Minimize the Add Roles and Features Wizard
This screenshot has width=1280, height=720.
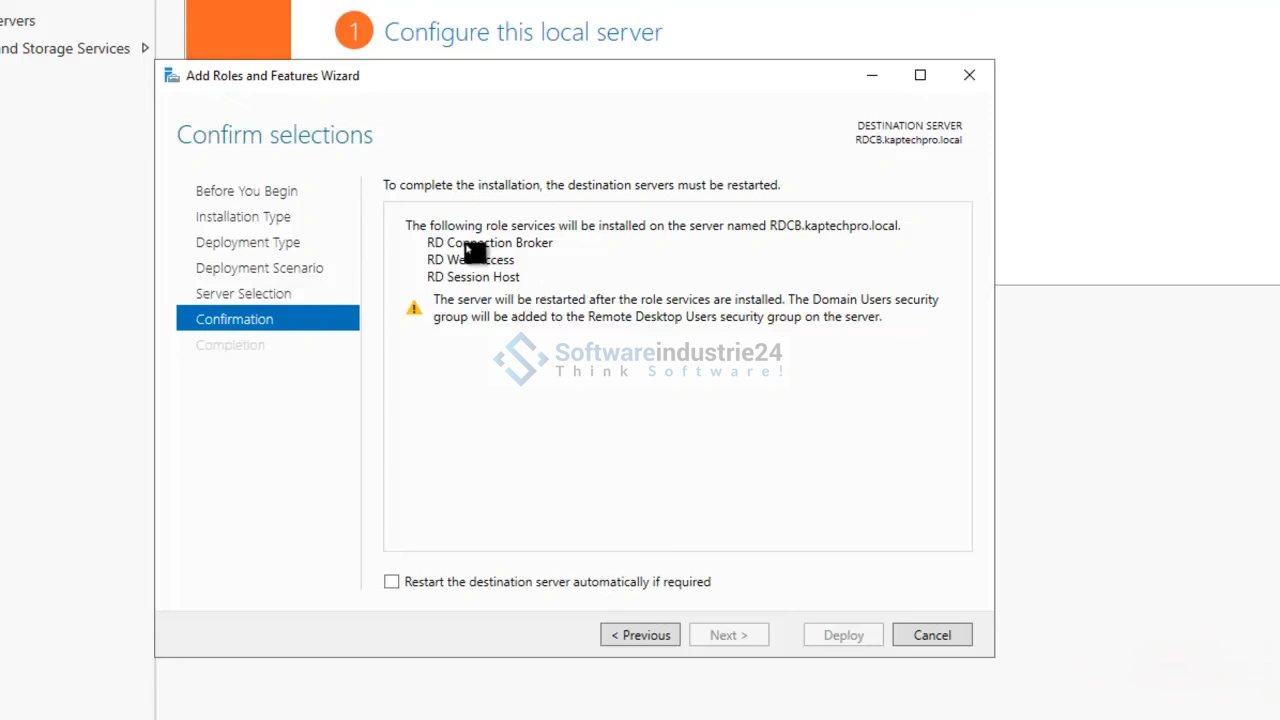click(872, 76)
